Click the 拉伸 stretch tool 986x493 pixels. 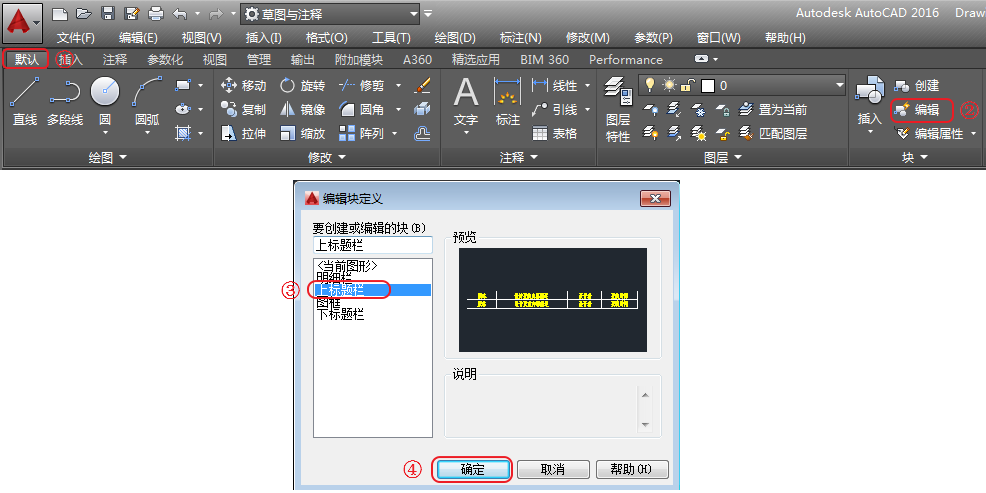[244, 133]
